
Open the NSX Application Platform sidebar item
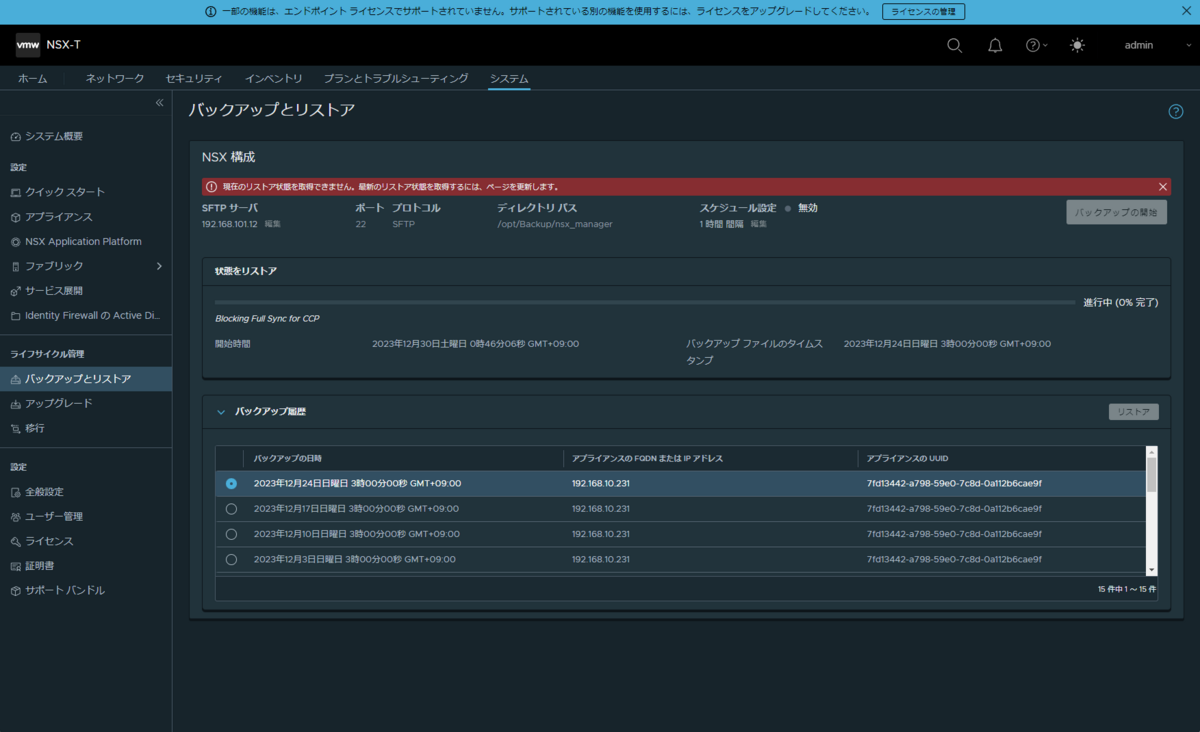pyautogui.click(x=83, y=241)
